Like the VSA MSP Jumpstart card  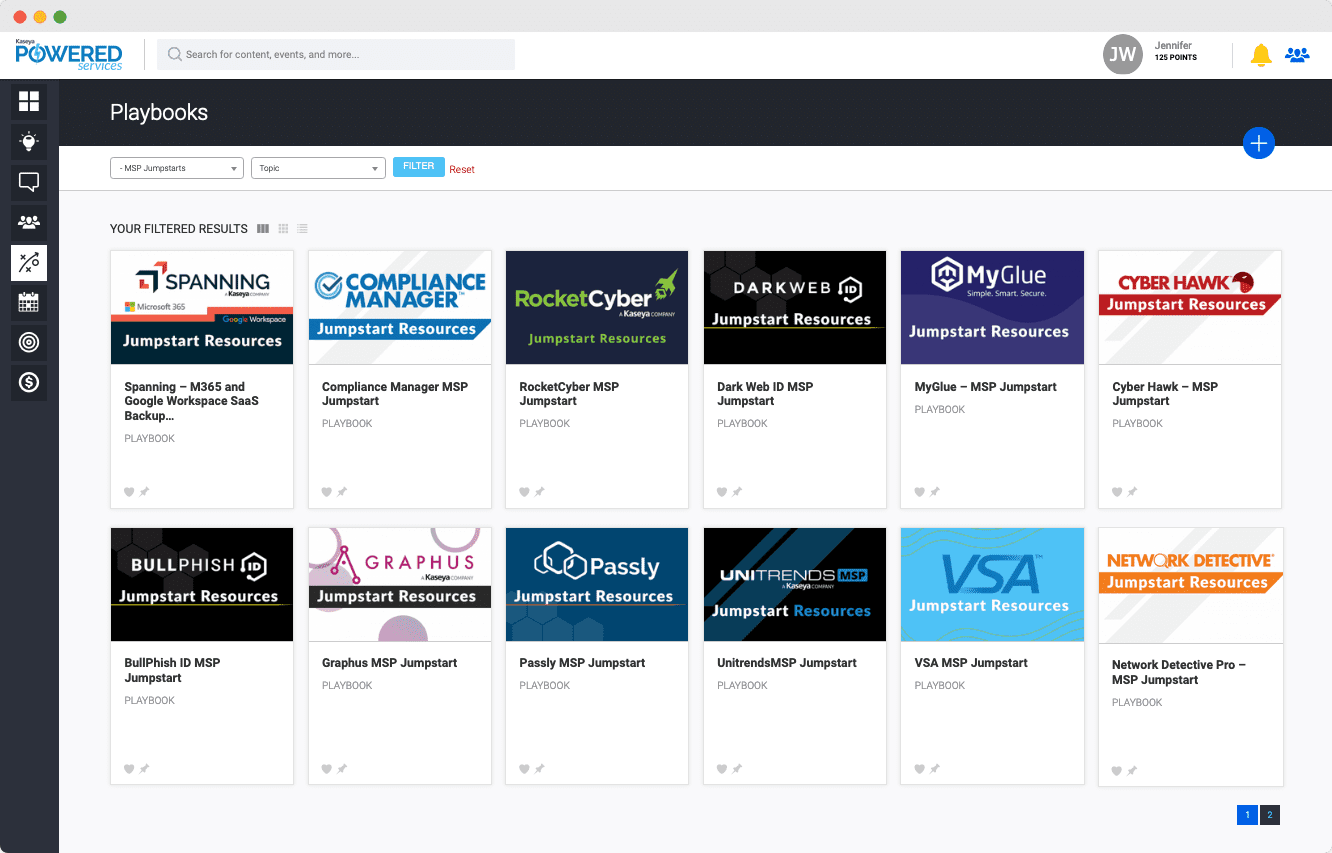920,769
